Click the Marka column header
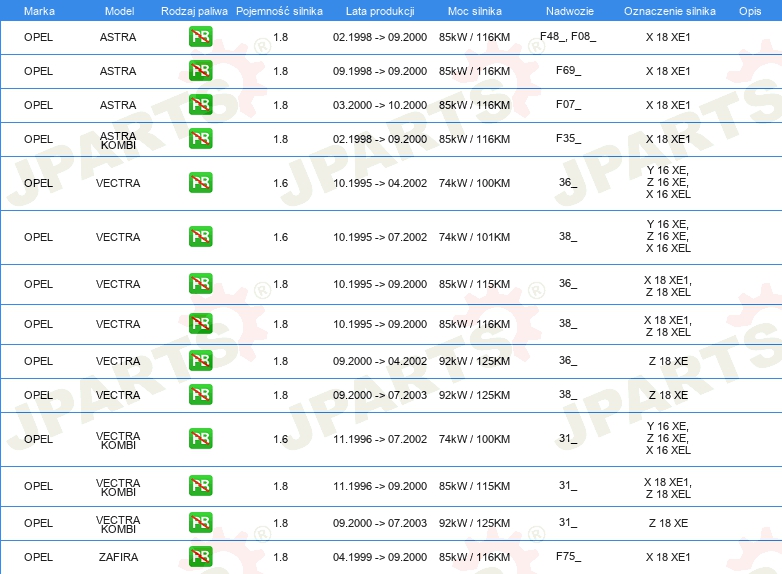Viewport: 782px width, 574px height. (x=39, y=11)
